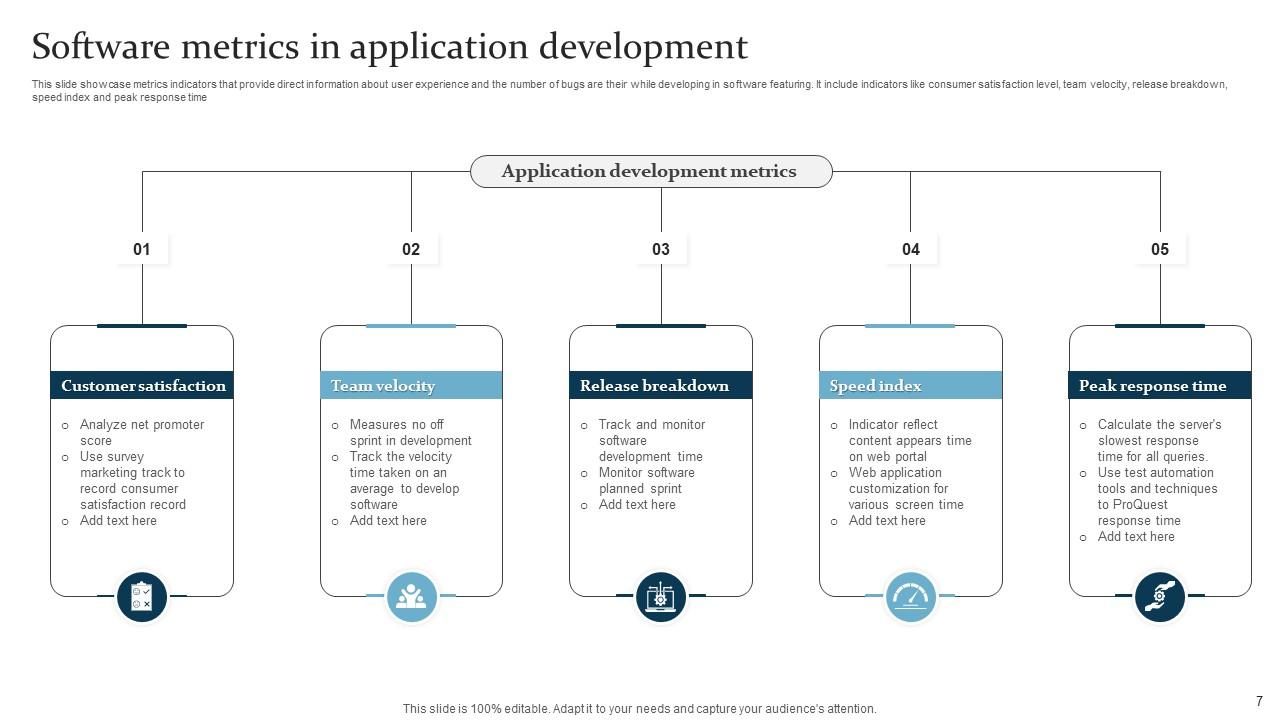Select the Team velocity card

coord(411,460)
